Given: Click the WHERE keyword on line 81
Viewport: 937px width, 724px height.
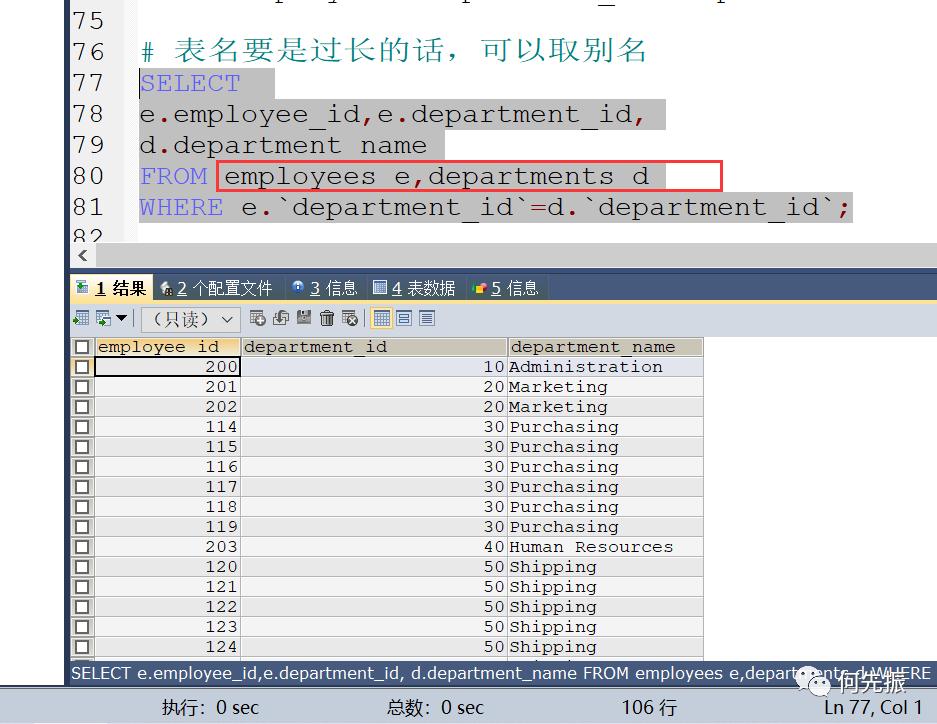Looking at the screenshot, I should 182,208.
